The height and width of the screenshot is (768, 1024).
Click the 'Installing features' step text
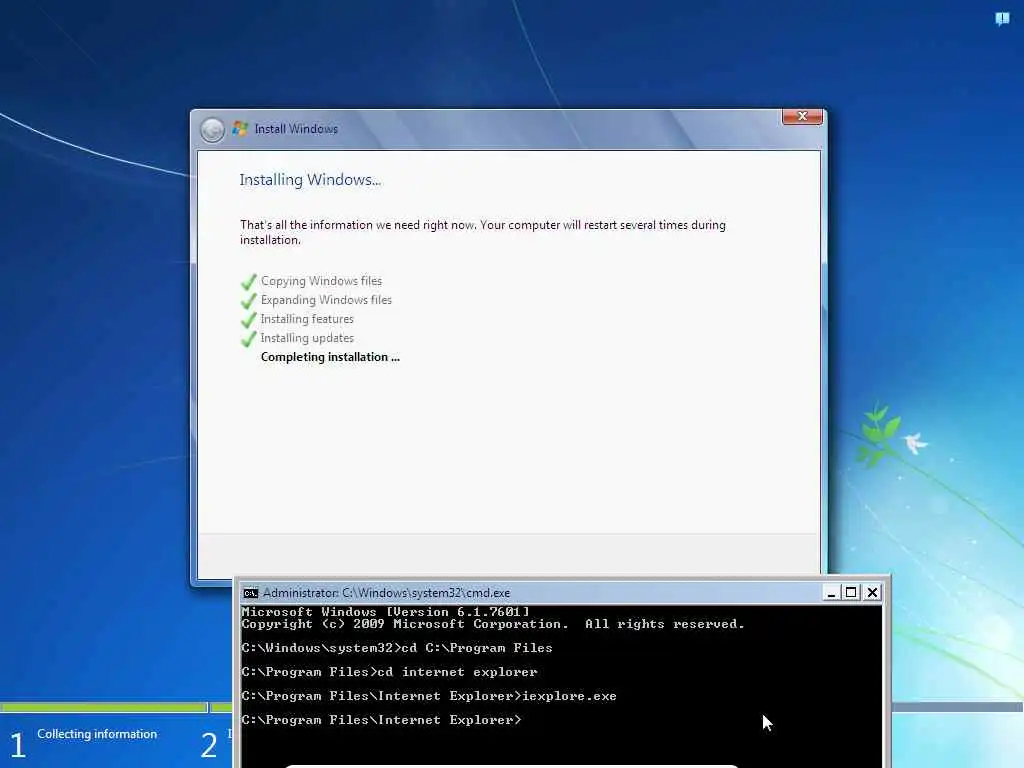pyautogui.click(x=307, y=319)
